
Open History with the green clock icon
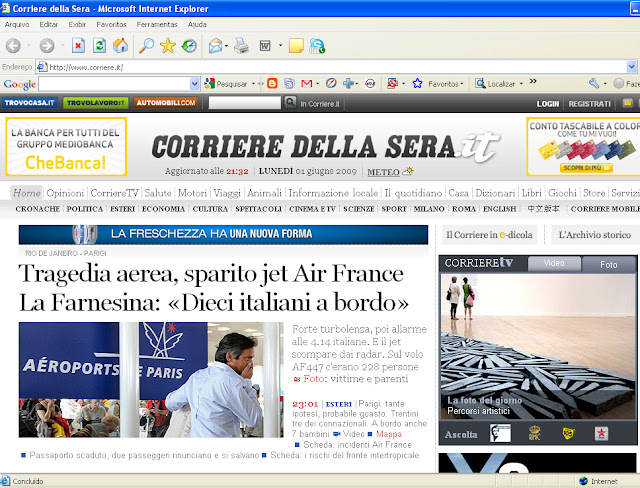[x=189, y=45]
